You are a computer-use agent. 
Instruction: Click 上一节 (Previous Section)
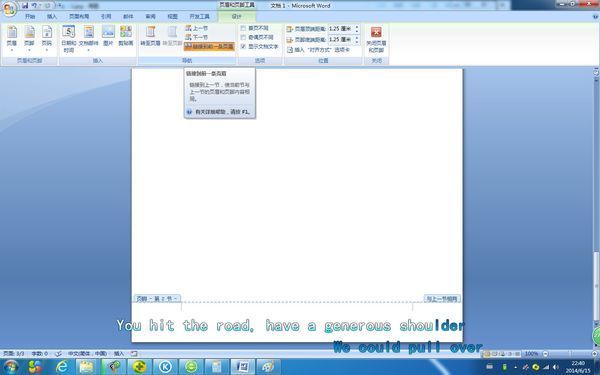[x=197, y=28]
